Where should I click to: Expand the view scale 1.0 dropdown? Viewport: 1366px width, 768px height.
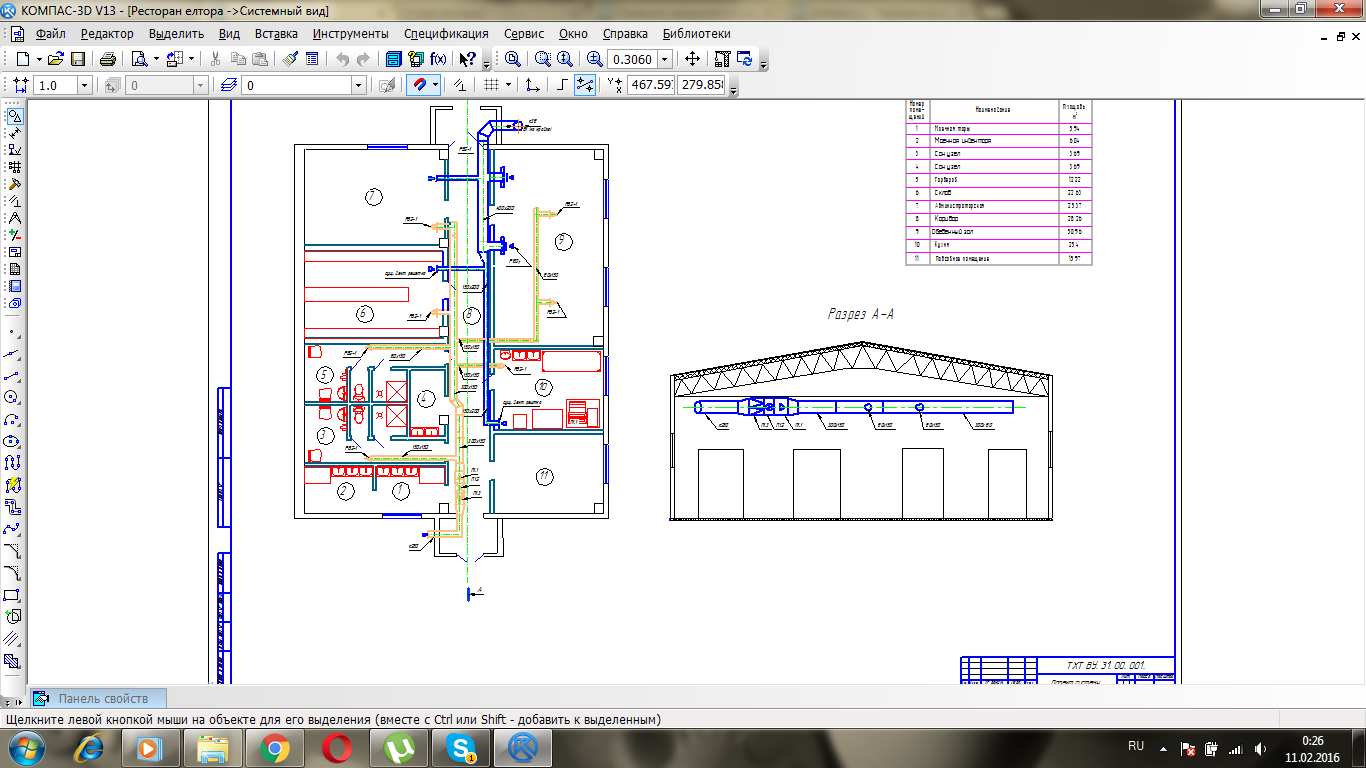tap(84, 86)
